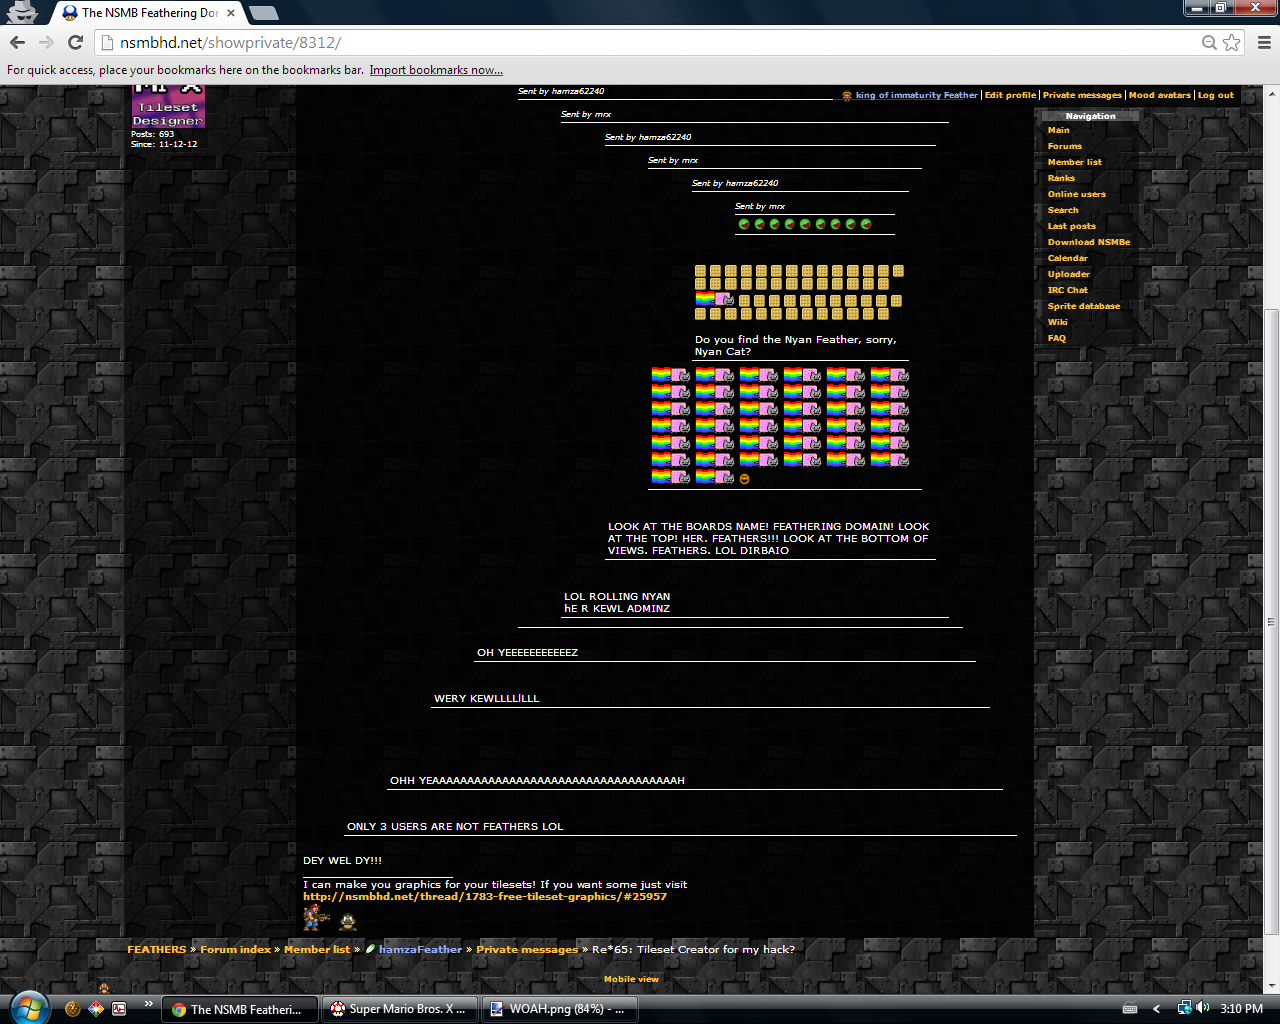
Task: Click the Mobile view link
Action: [631, 979]
